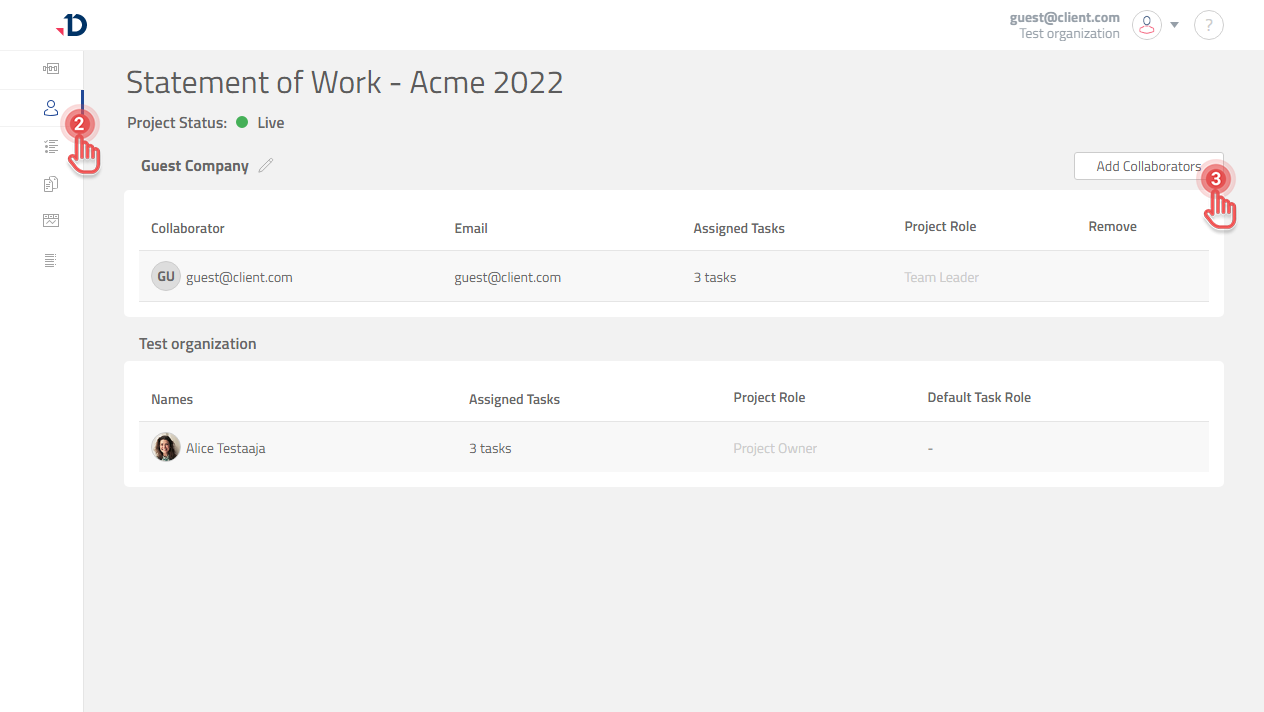Click guest@client.com account label in header
1264x712 pixels.
click(1064, 17)
